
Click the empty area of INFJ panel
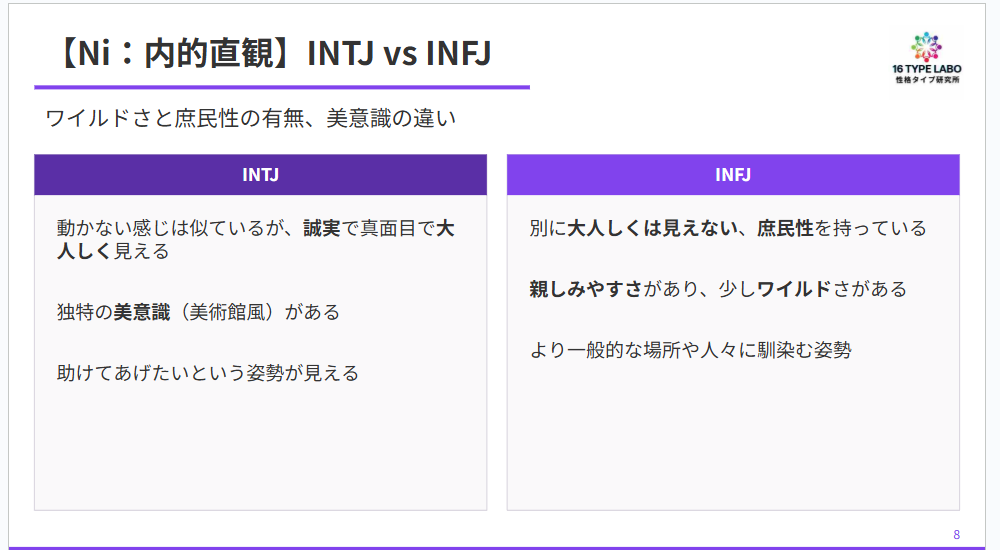pyautogui.click(x=733, y=440)
